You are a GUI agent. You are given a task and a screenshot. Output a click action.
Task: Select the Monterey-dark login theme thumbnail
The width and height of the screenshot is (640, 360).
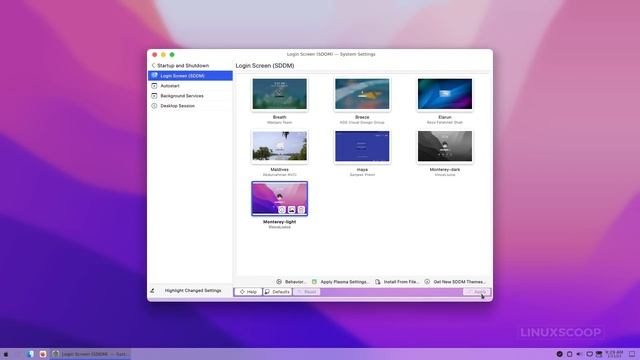click(x=445, y=146)
